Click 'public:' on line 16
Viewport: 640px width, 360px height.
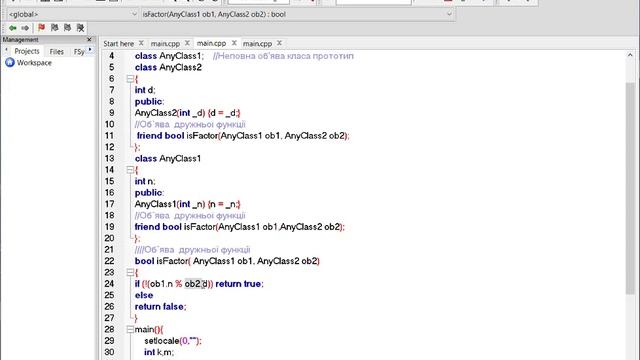pyautogui.click(x=149, y=193)
